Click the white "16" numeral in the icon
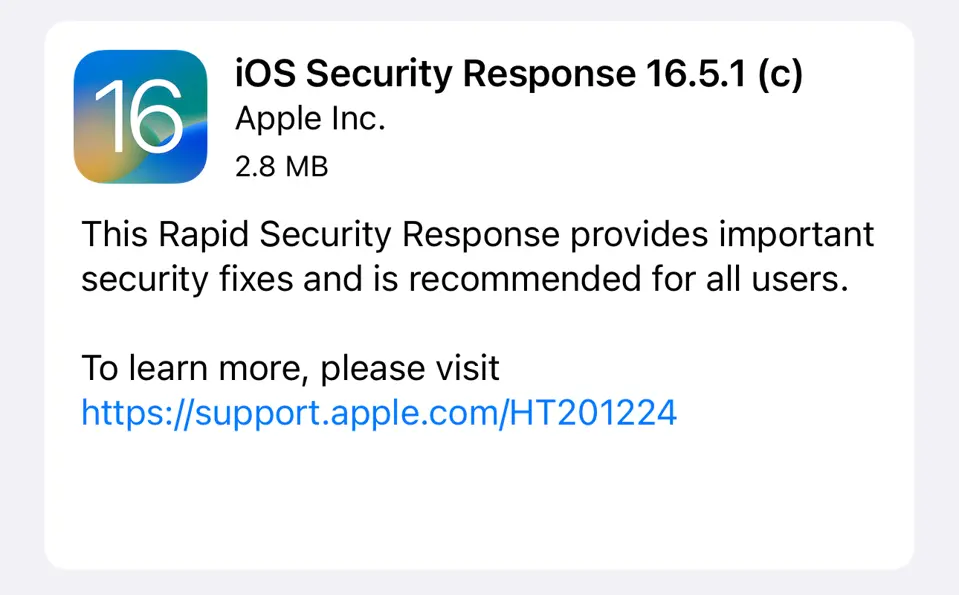Screen dimensions: 959x595 [138, 118]
